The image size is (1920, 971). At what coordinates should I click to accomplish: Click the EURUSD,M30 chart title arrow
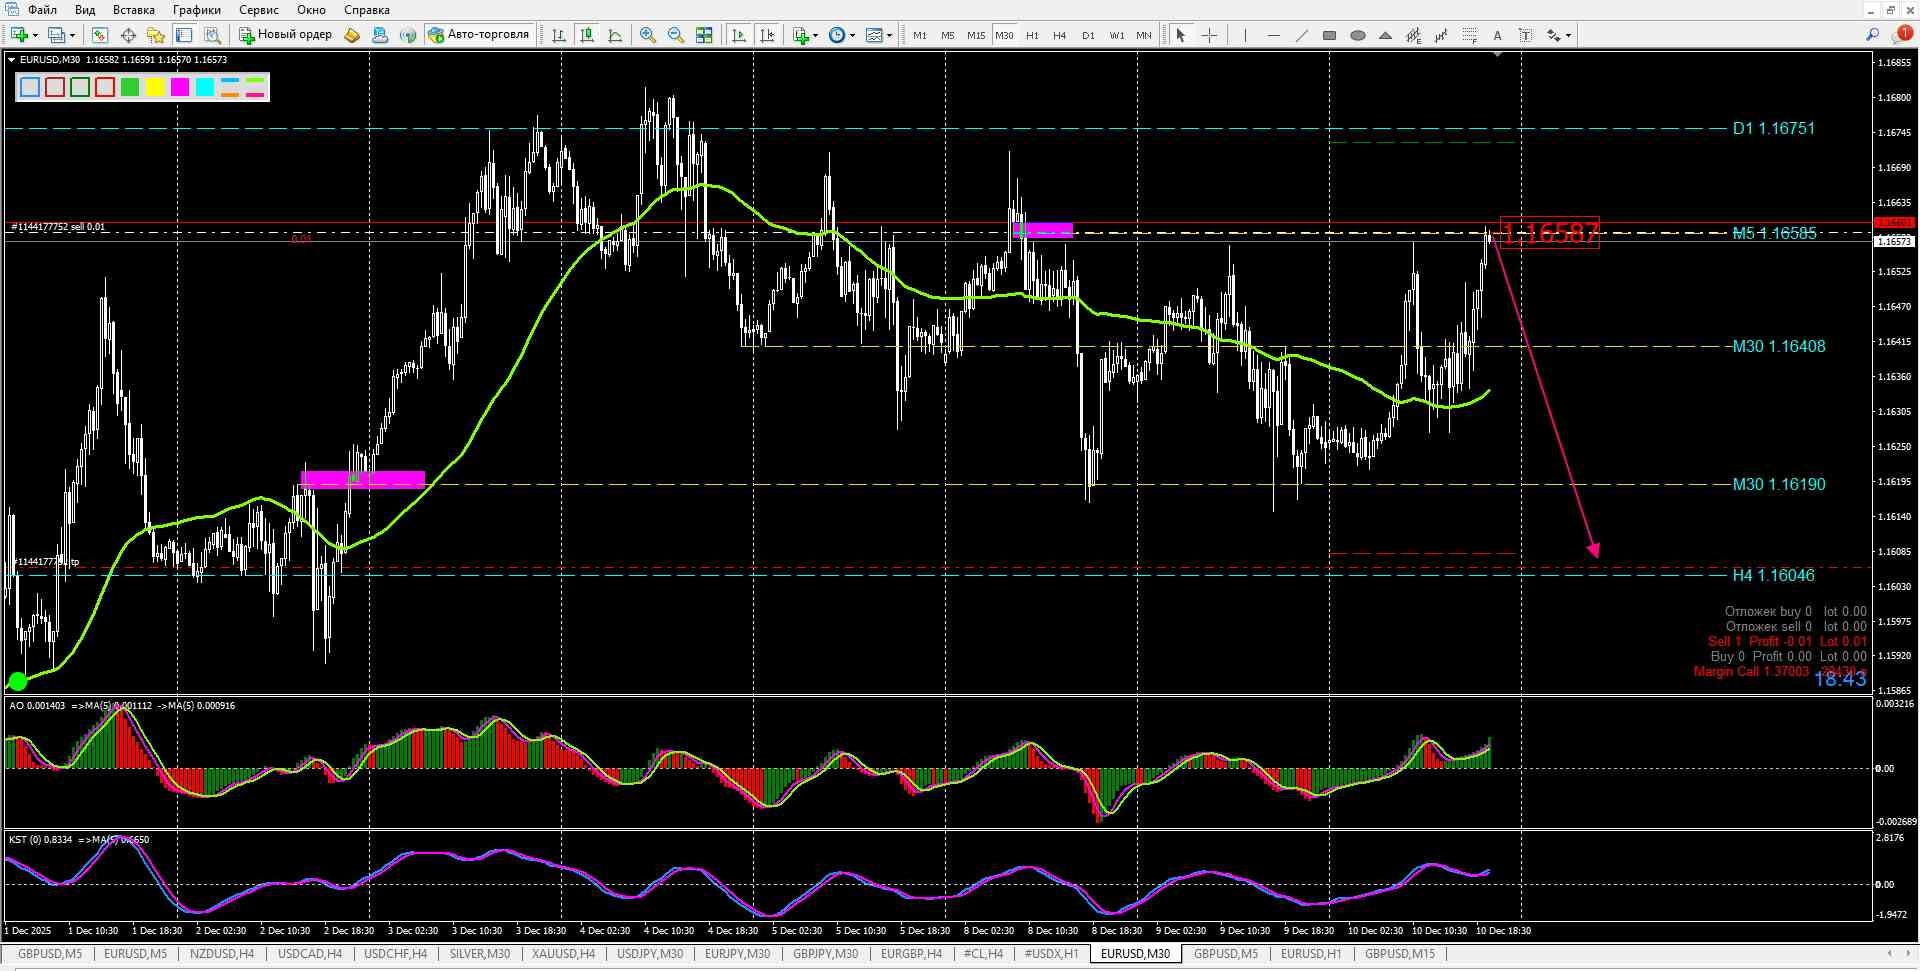[12, 60]
